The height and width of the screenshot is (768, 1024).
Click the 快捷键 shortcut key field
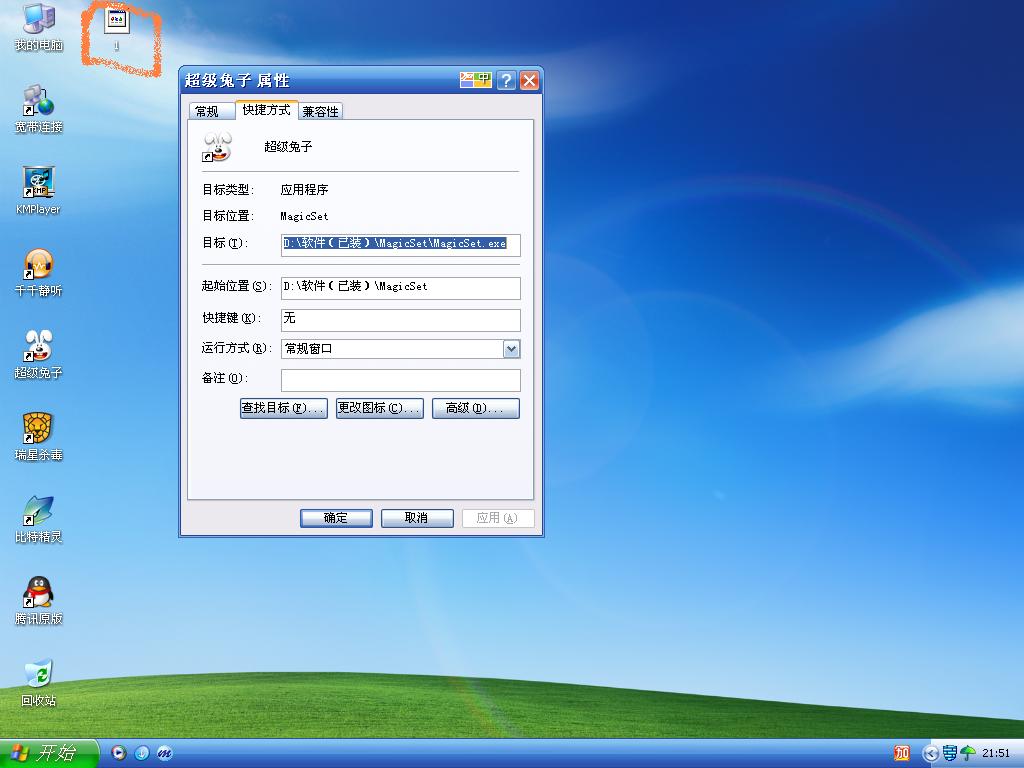400,319
